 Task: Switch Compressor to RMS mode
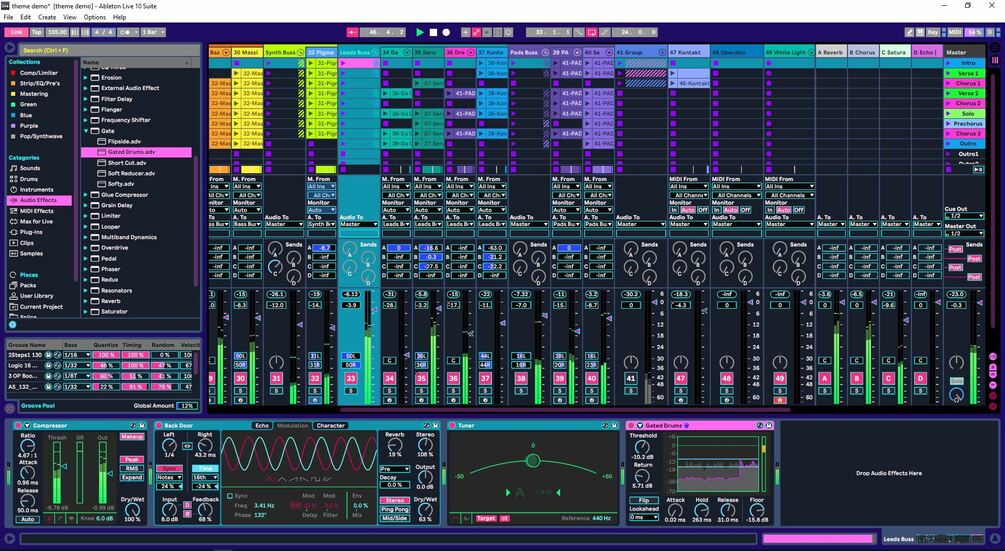(132, 468)
